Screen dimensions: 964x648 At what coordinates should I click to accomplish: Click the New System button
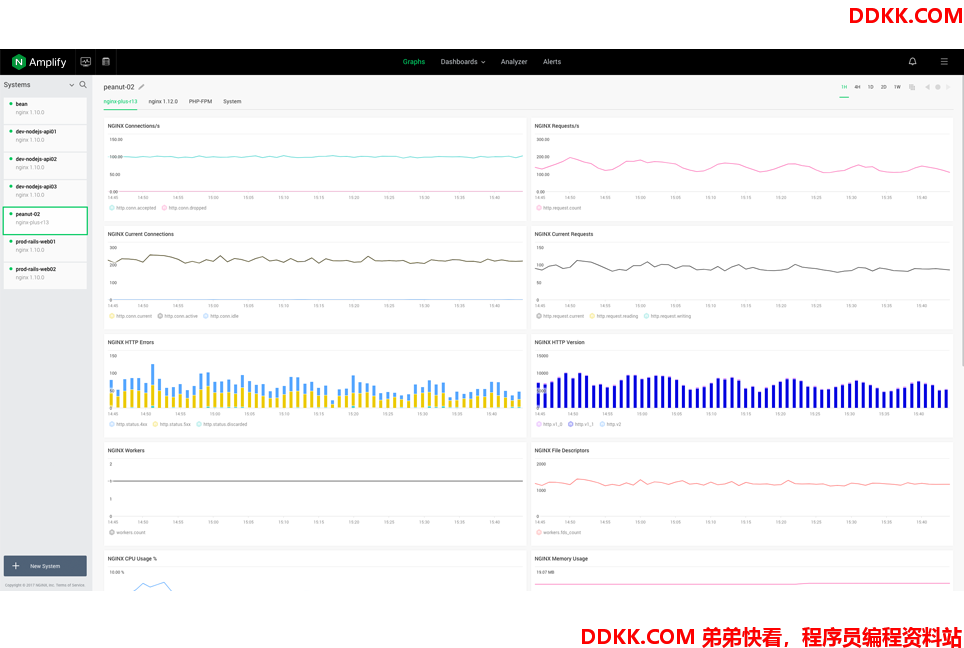pos(45,566)
